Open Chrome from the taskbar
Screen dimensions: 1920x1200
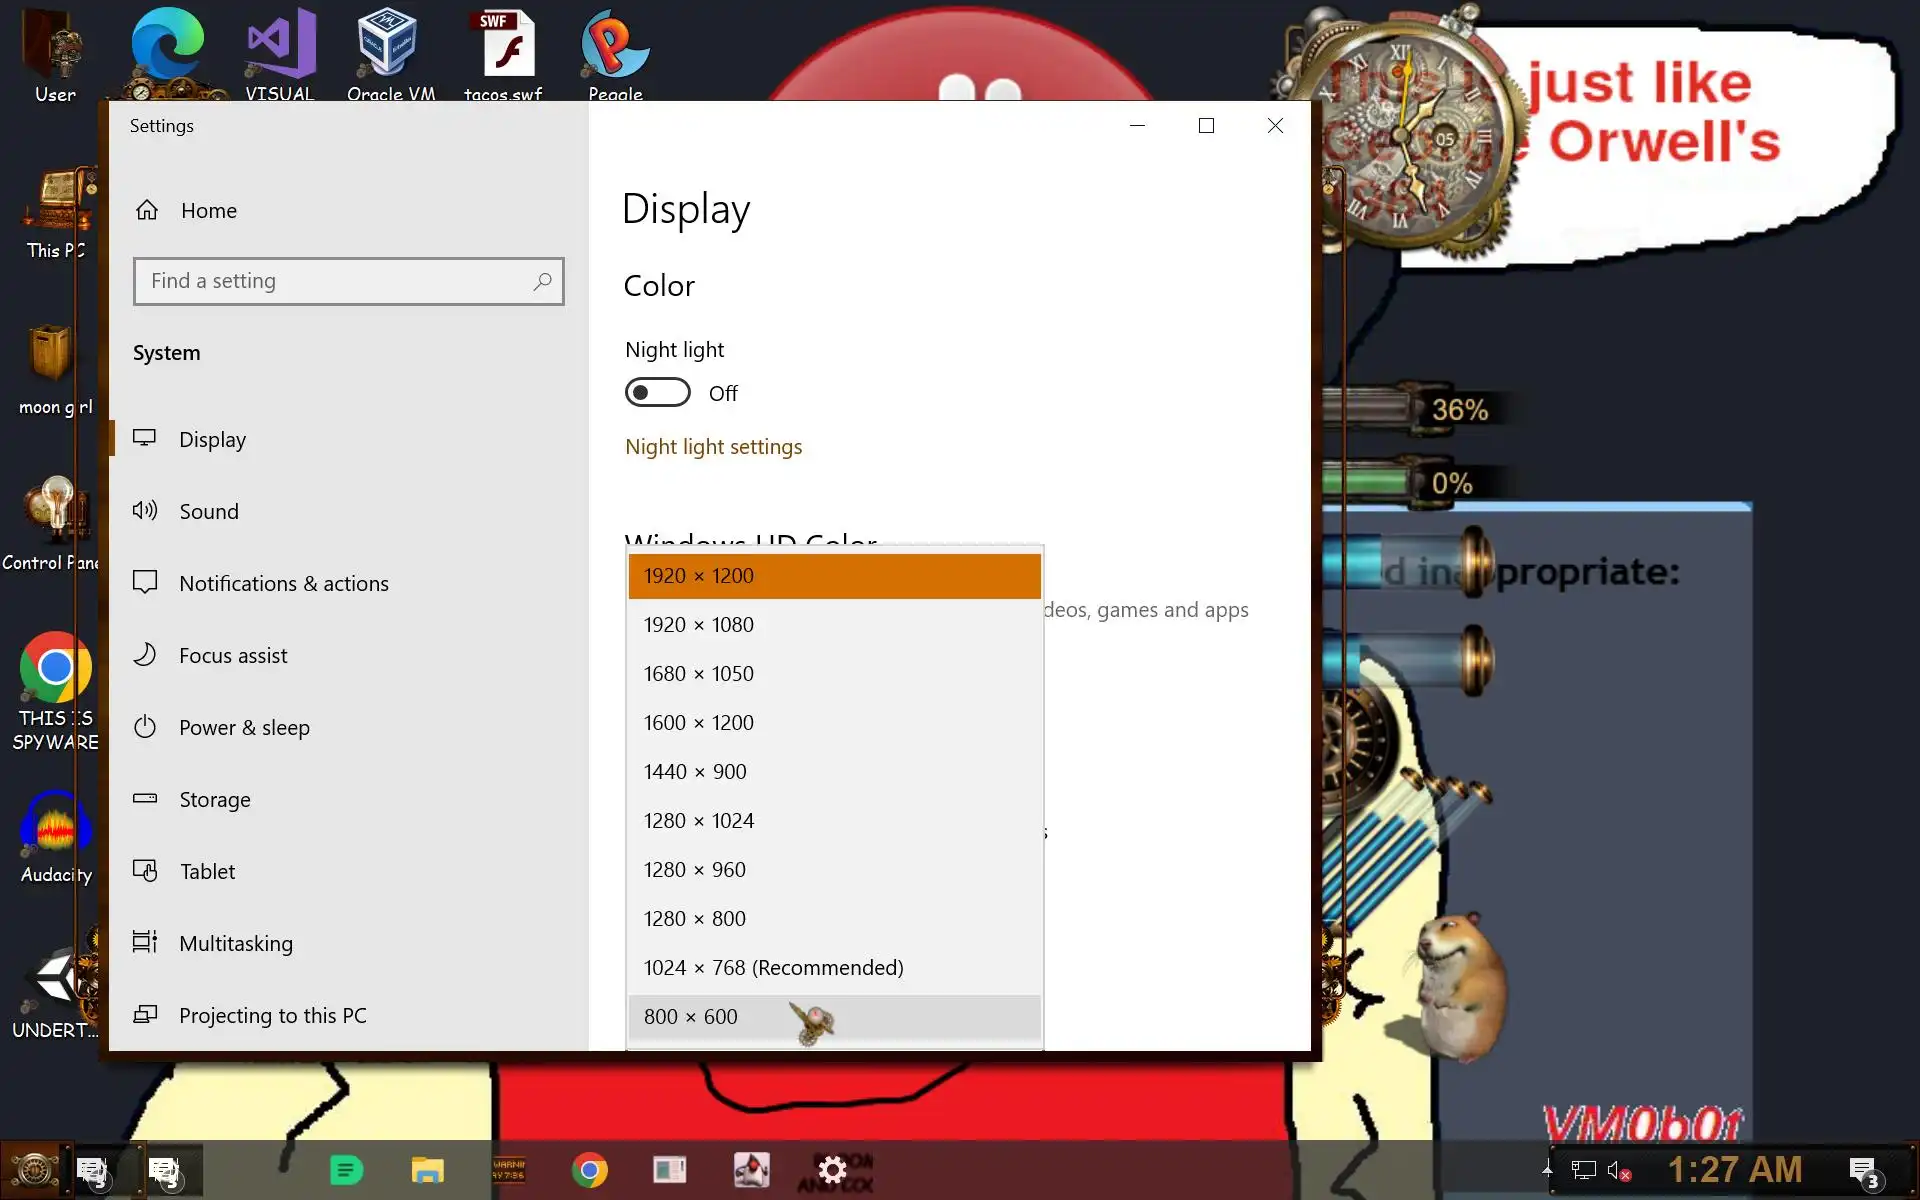point(589,1170)
